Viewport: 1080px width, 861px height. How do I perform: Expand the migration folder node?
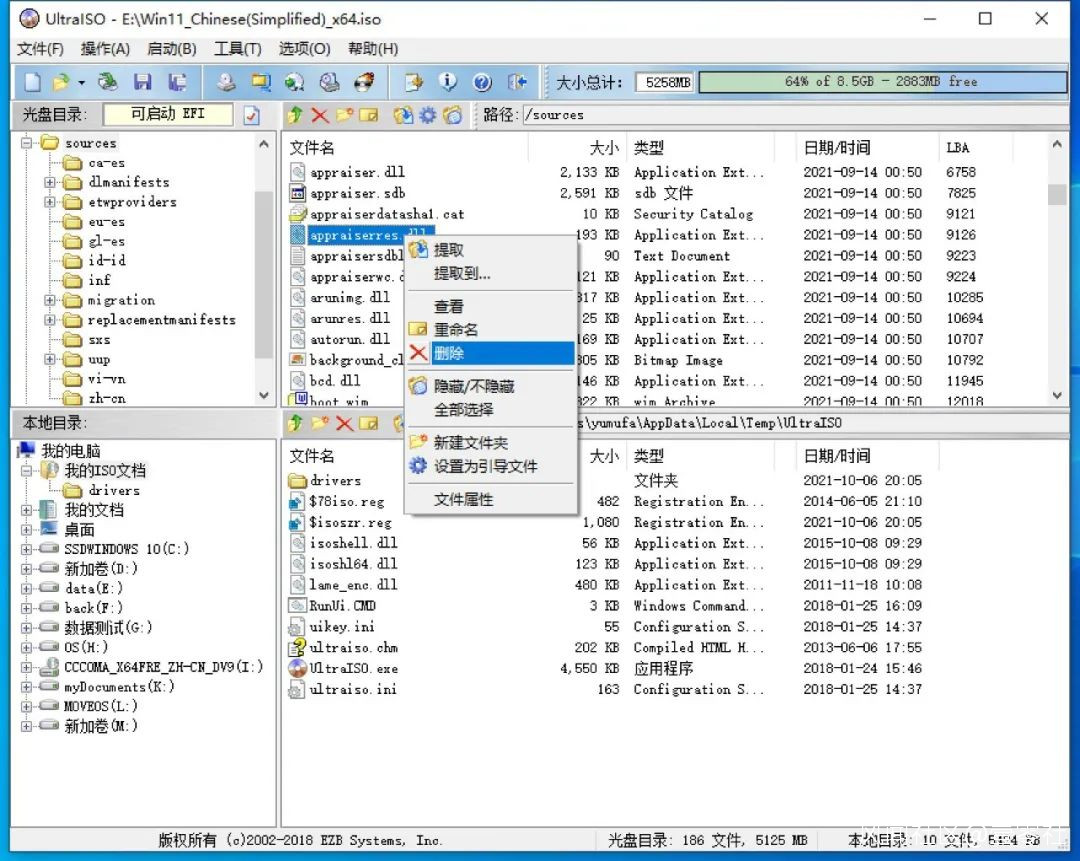[x=50, y=300]
